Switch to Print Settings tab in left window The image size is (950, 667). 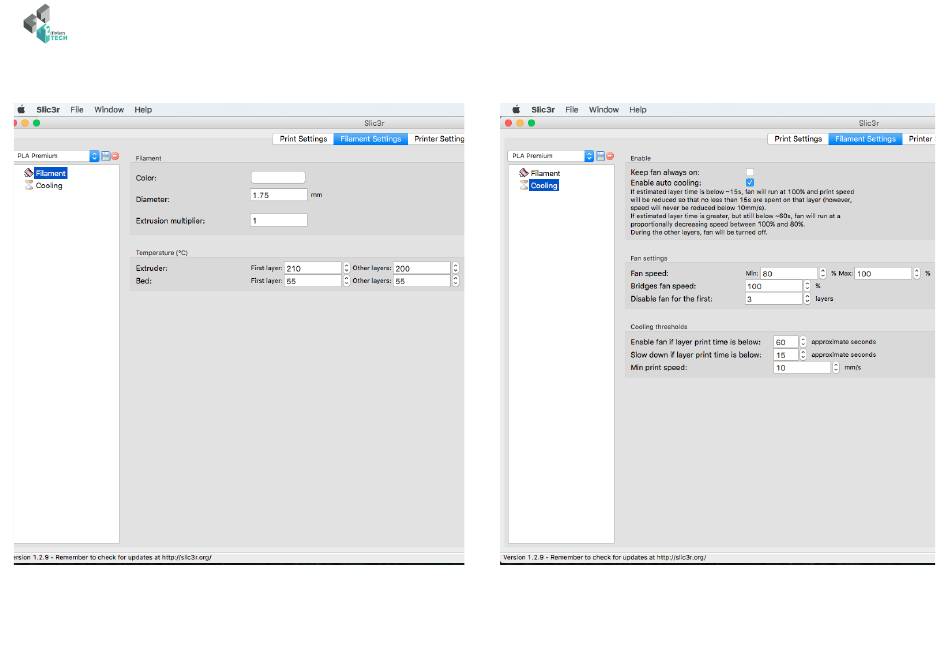click(x=303, y=139)
